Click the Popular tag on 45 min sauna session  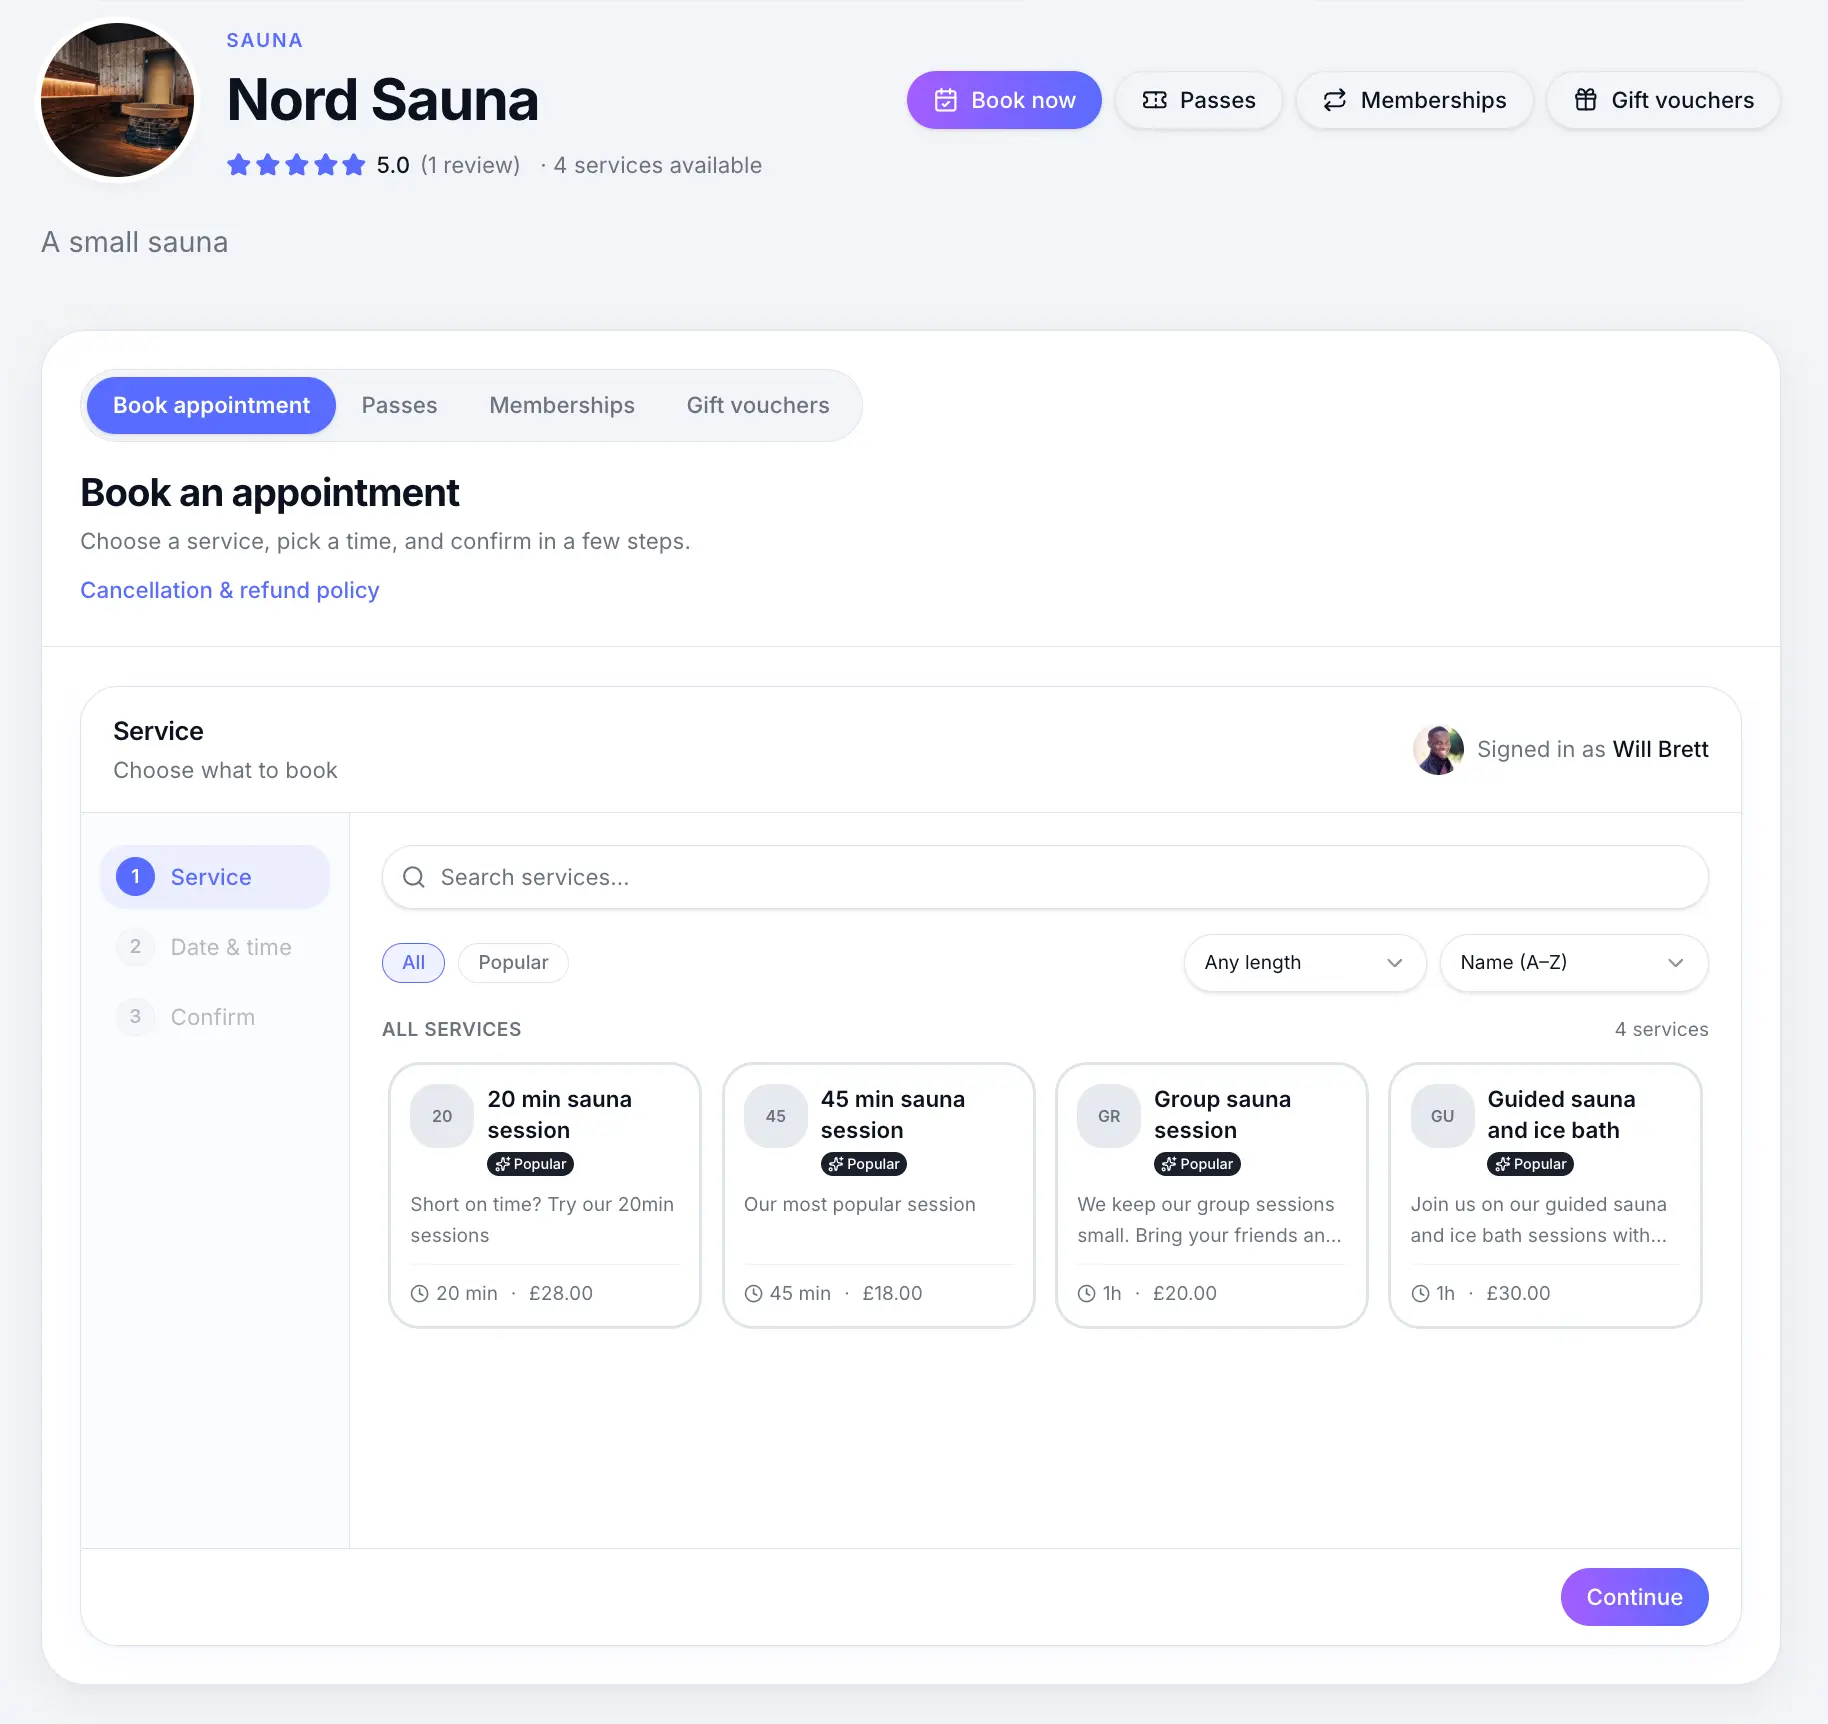[x=864, y=1164]
